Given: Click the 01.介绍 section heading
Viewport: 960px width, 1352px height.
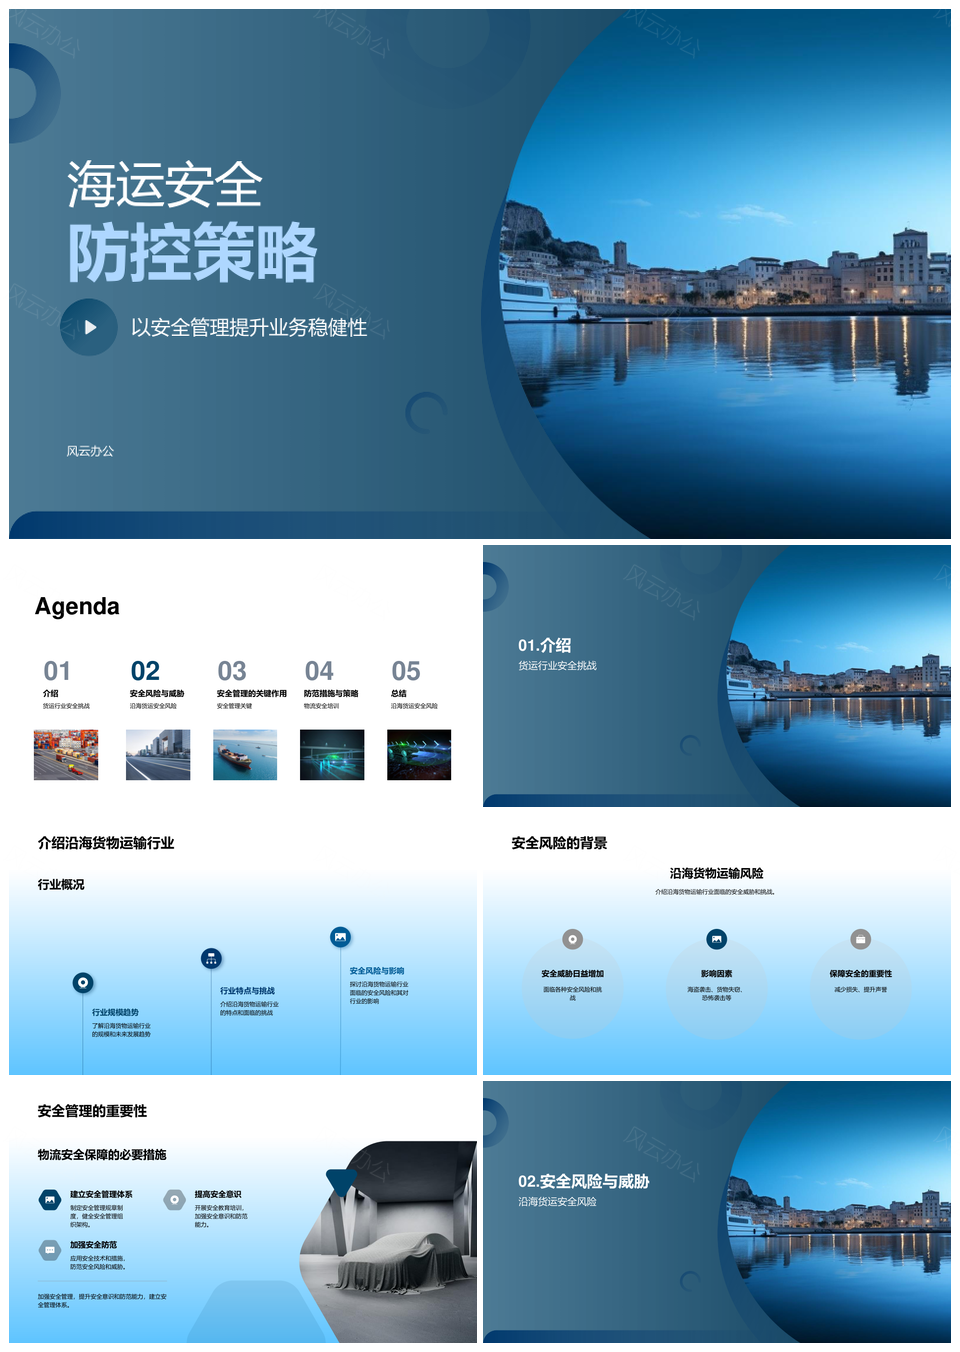Looking at the screenshot, I should coord(545,645).
